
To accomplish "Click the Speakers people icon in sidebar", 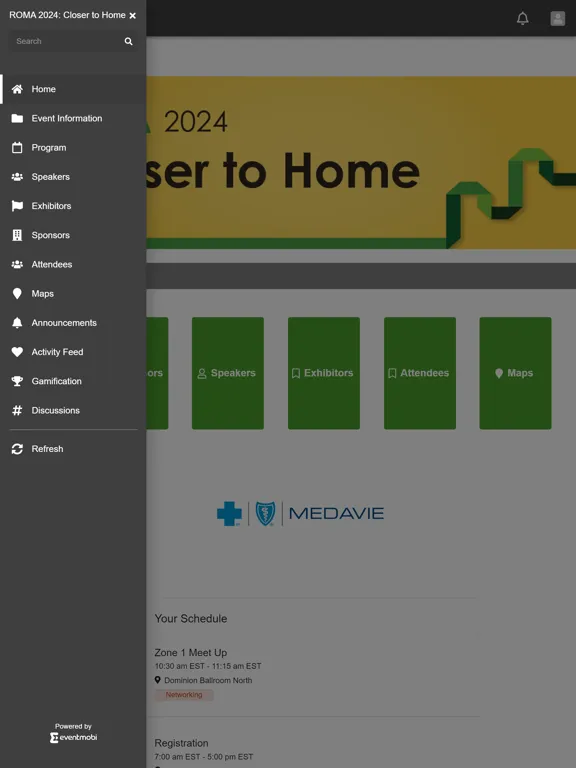I will pyautogui.click(x=17, y=177).
